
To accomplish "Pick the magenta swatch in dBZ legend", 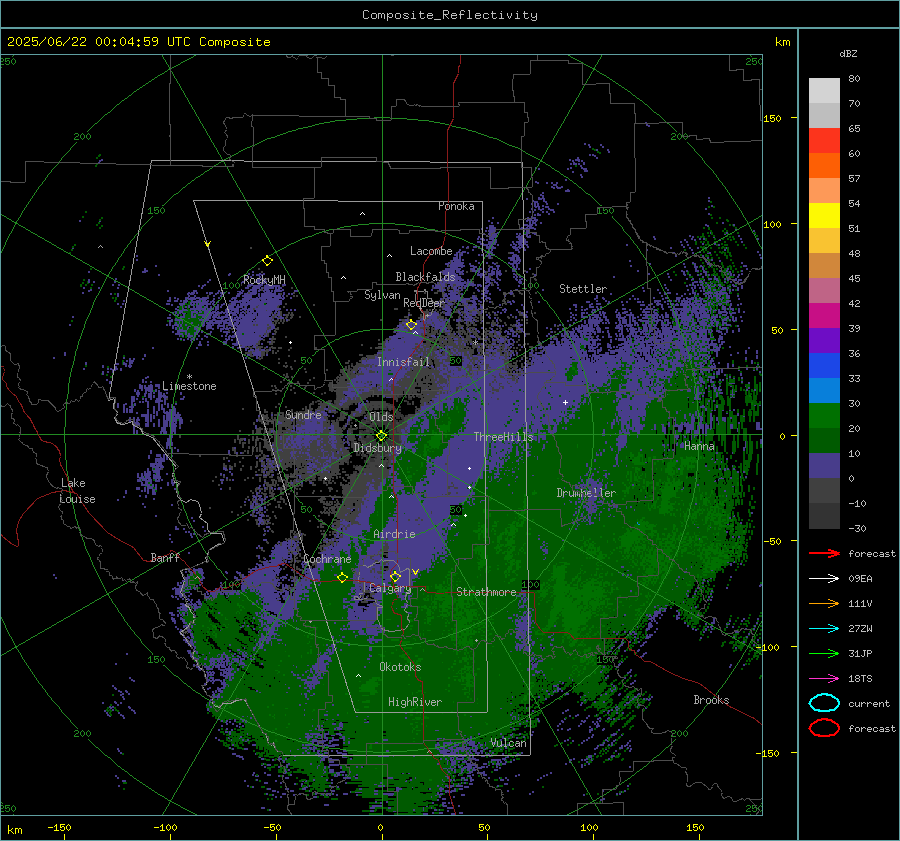I will coord(824,316).
